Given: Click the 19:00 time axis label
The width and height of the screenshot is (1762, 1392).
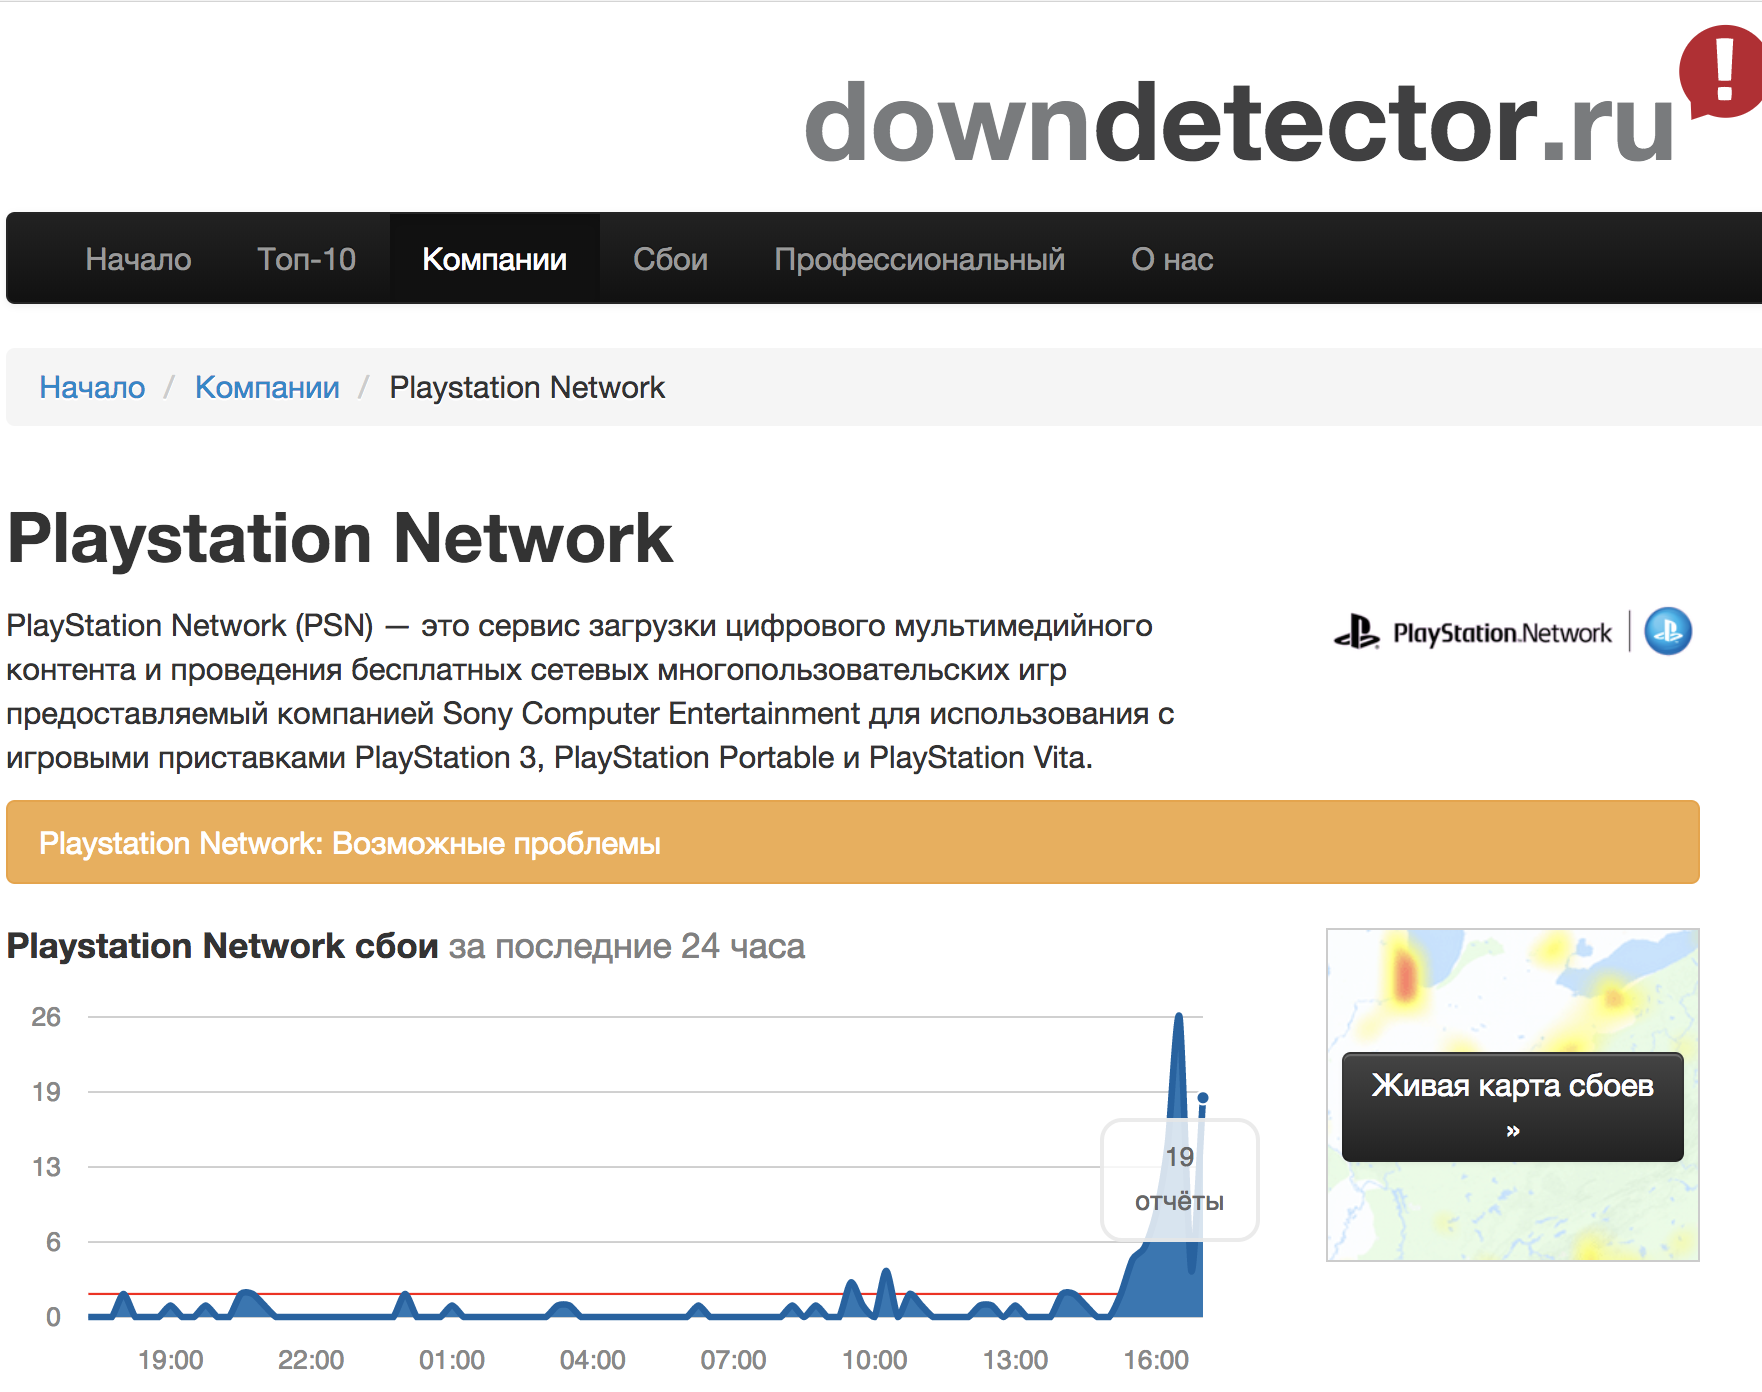Looking at the screenshot, I should point(170,1360).
